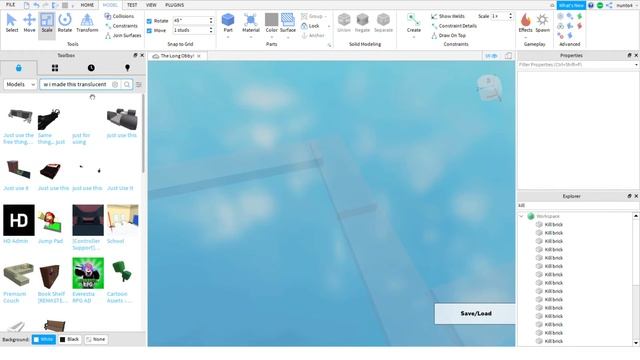Increase the rotate snap angle stepper
This screenshot has height=360, width=640.
(x=211, y=19)
